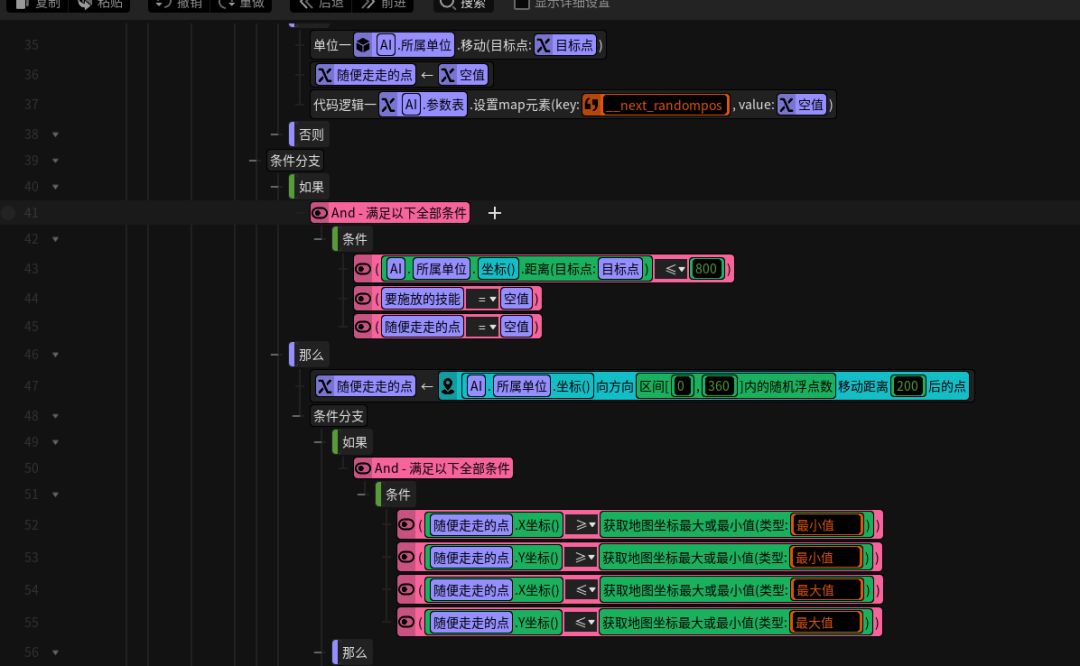Open the = operator dropdown on line 45
Viewport: 1080px width, 666px height.
pos(484,326)
